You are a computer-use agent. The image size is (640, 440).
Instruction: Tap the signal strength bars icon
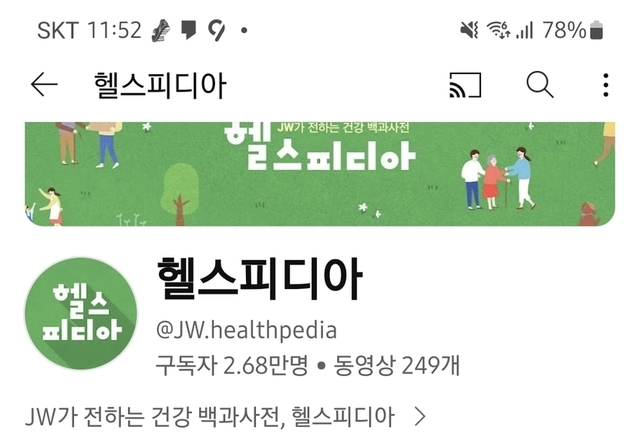(x=524, y=30)
